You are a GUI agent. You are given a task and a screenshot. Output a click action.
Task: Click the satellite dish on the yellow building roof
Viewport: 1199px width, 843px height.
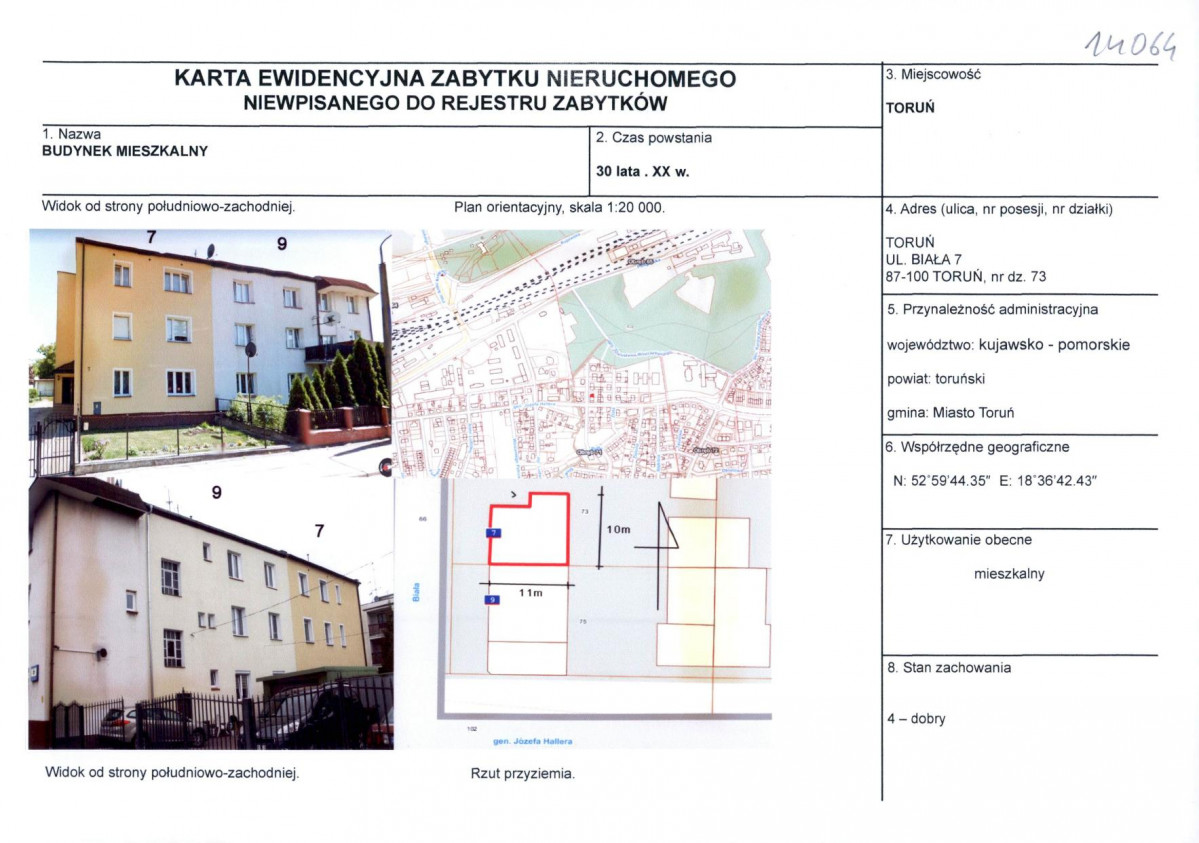click(x=210, y=250)
